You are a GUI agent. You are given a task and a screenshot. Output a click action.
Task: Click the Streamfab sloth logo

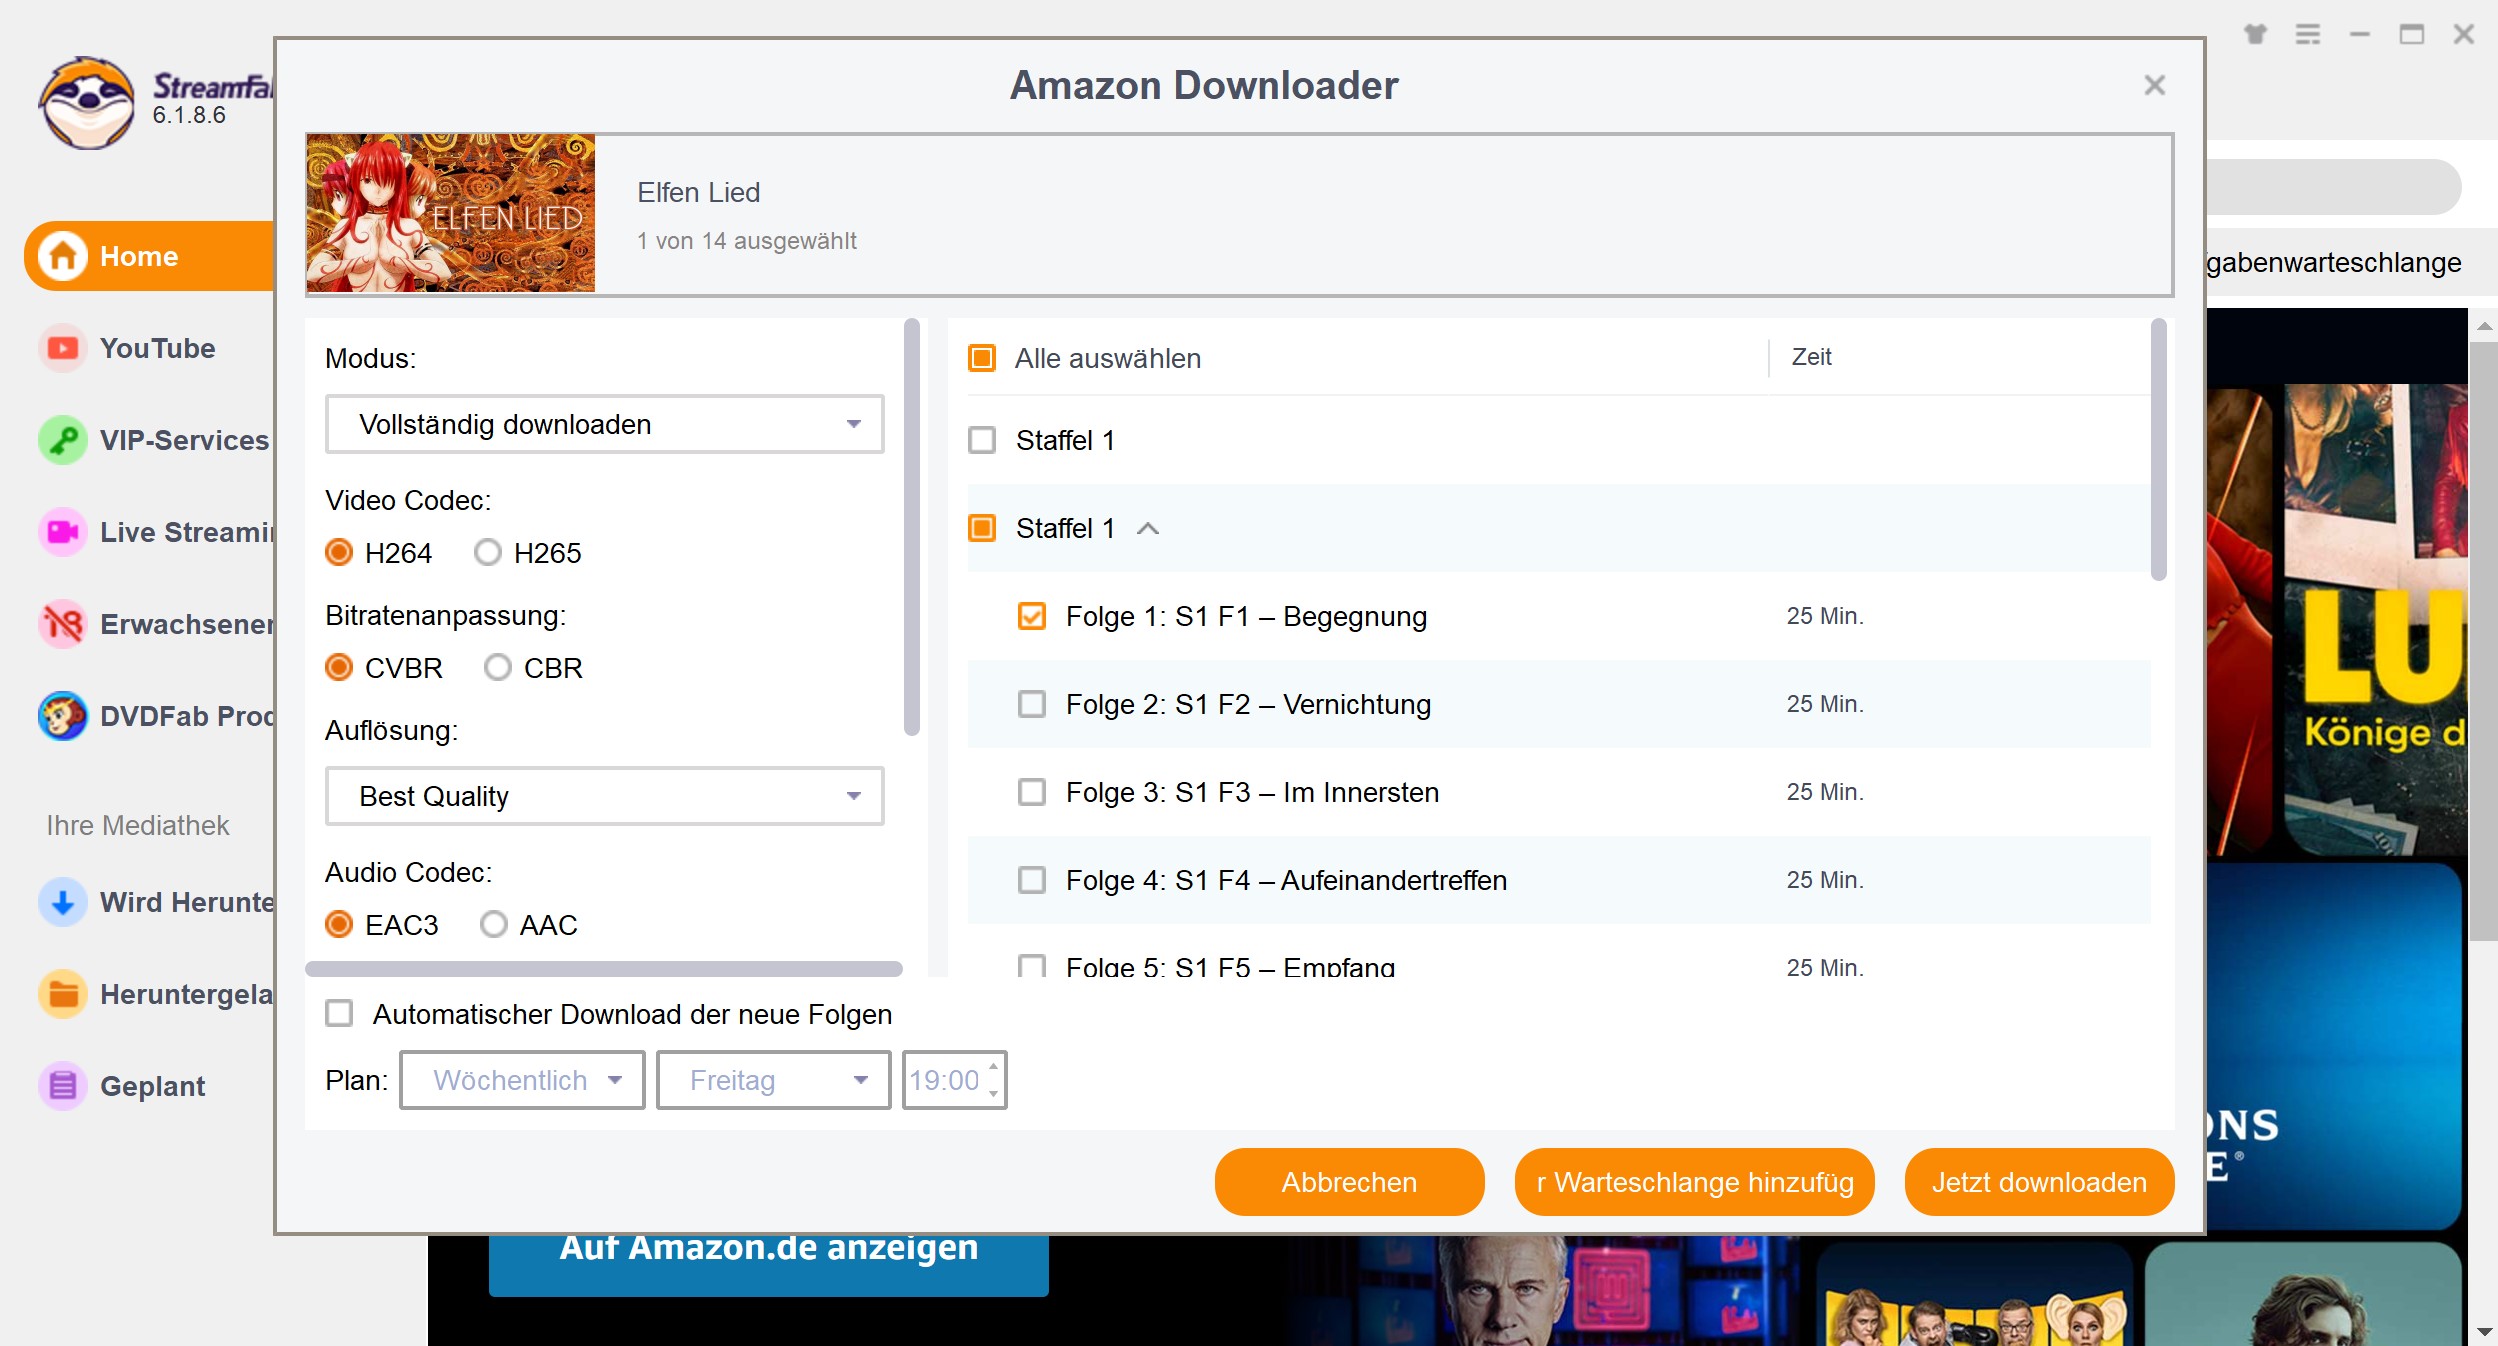86,102
